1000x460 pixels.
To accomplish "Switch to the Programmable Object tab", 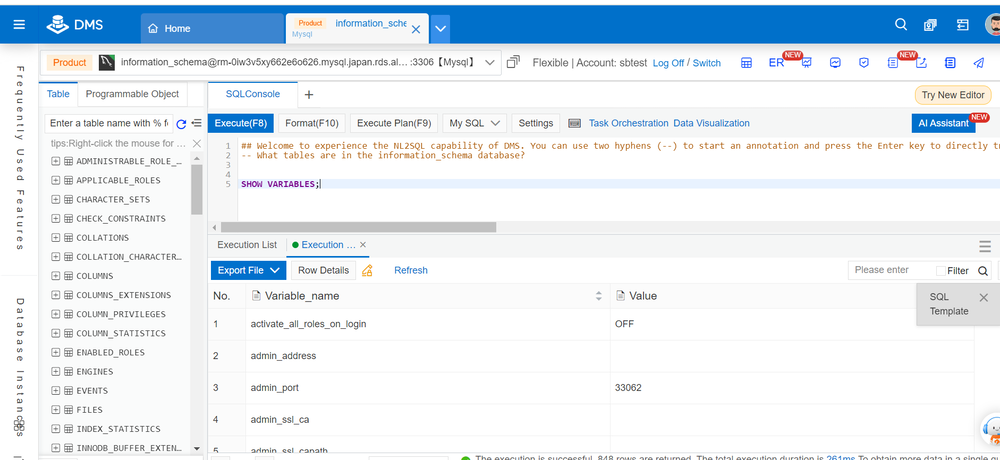I will [132, 94].
